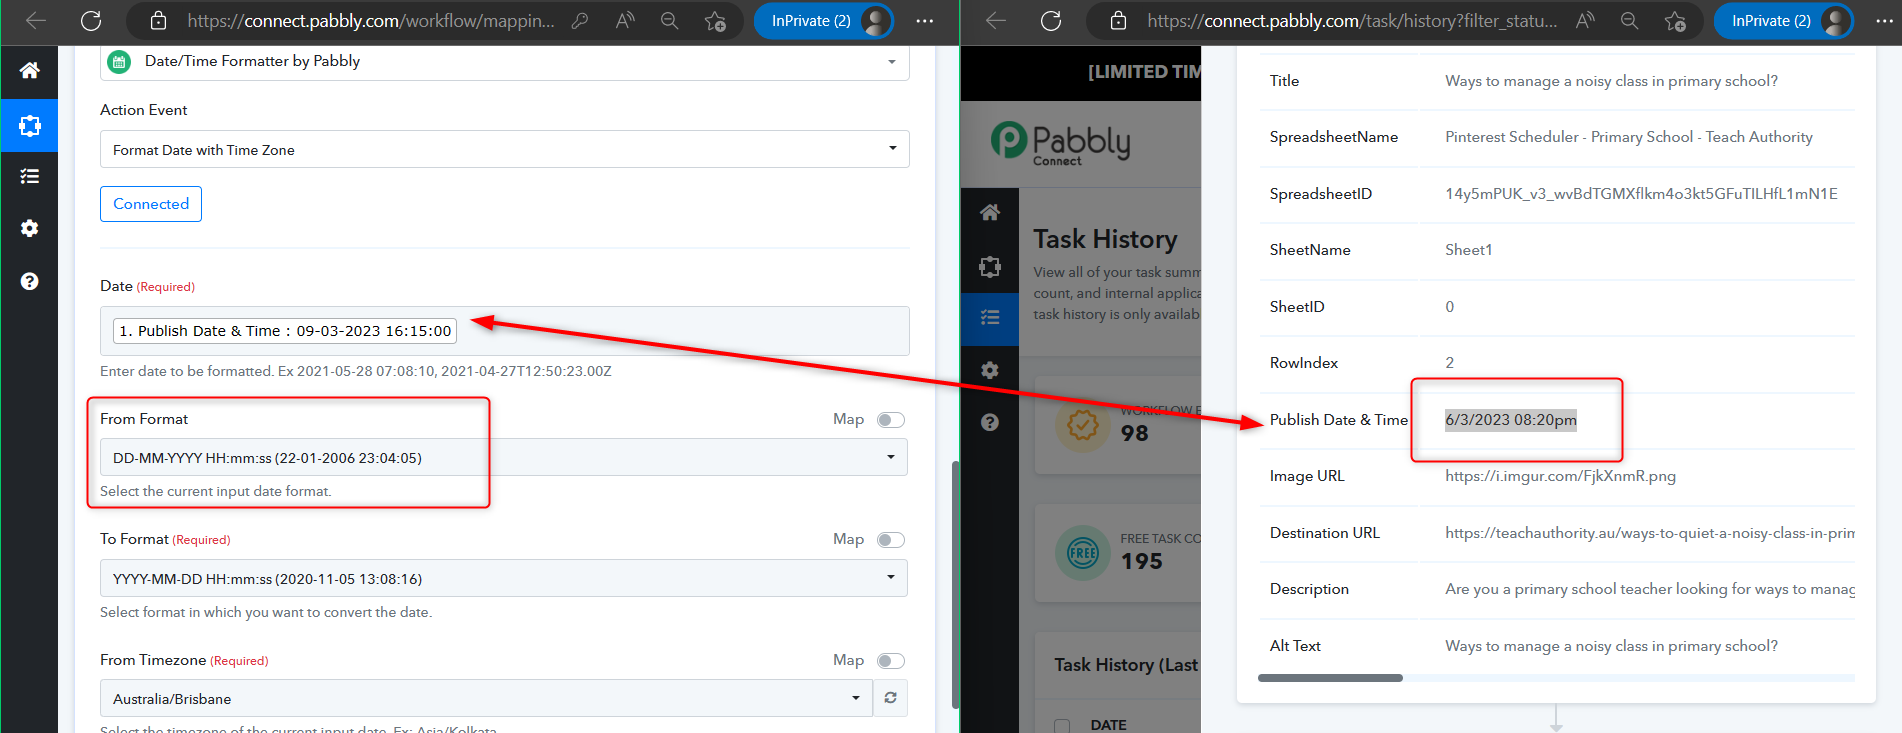Click the Image URL imgur link value
Viewport: 1902px width, 733px height.
[x=1560, y=476]
